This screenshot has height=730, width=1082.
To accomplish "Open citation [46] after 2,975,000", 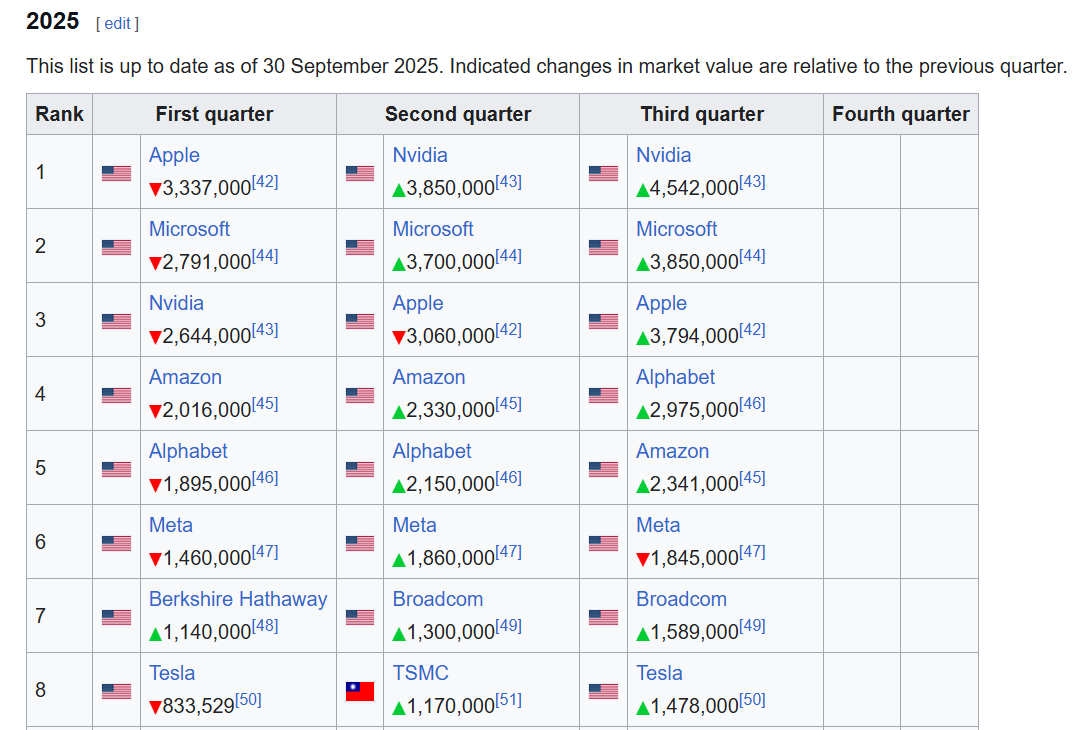I will click(x=752, y=404).
